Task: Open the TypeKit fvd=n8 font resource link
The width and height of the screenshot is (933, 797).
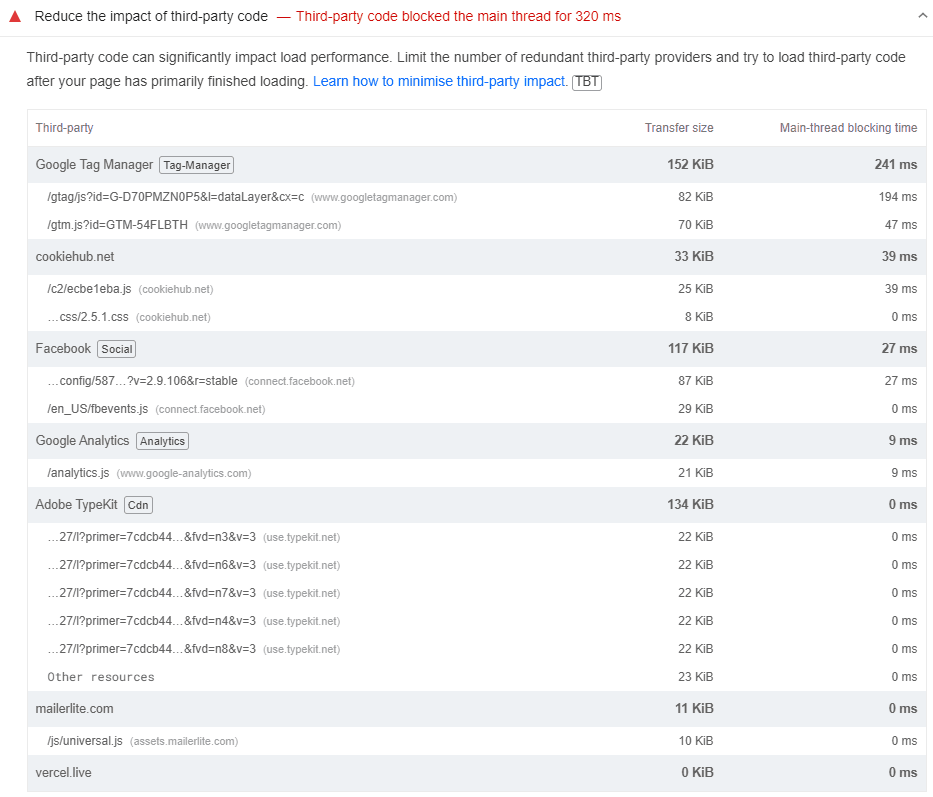Action: (152, 649)
